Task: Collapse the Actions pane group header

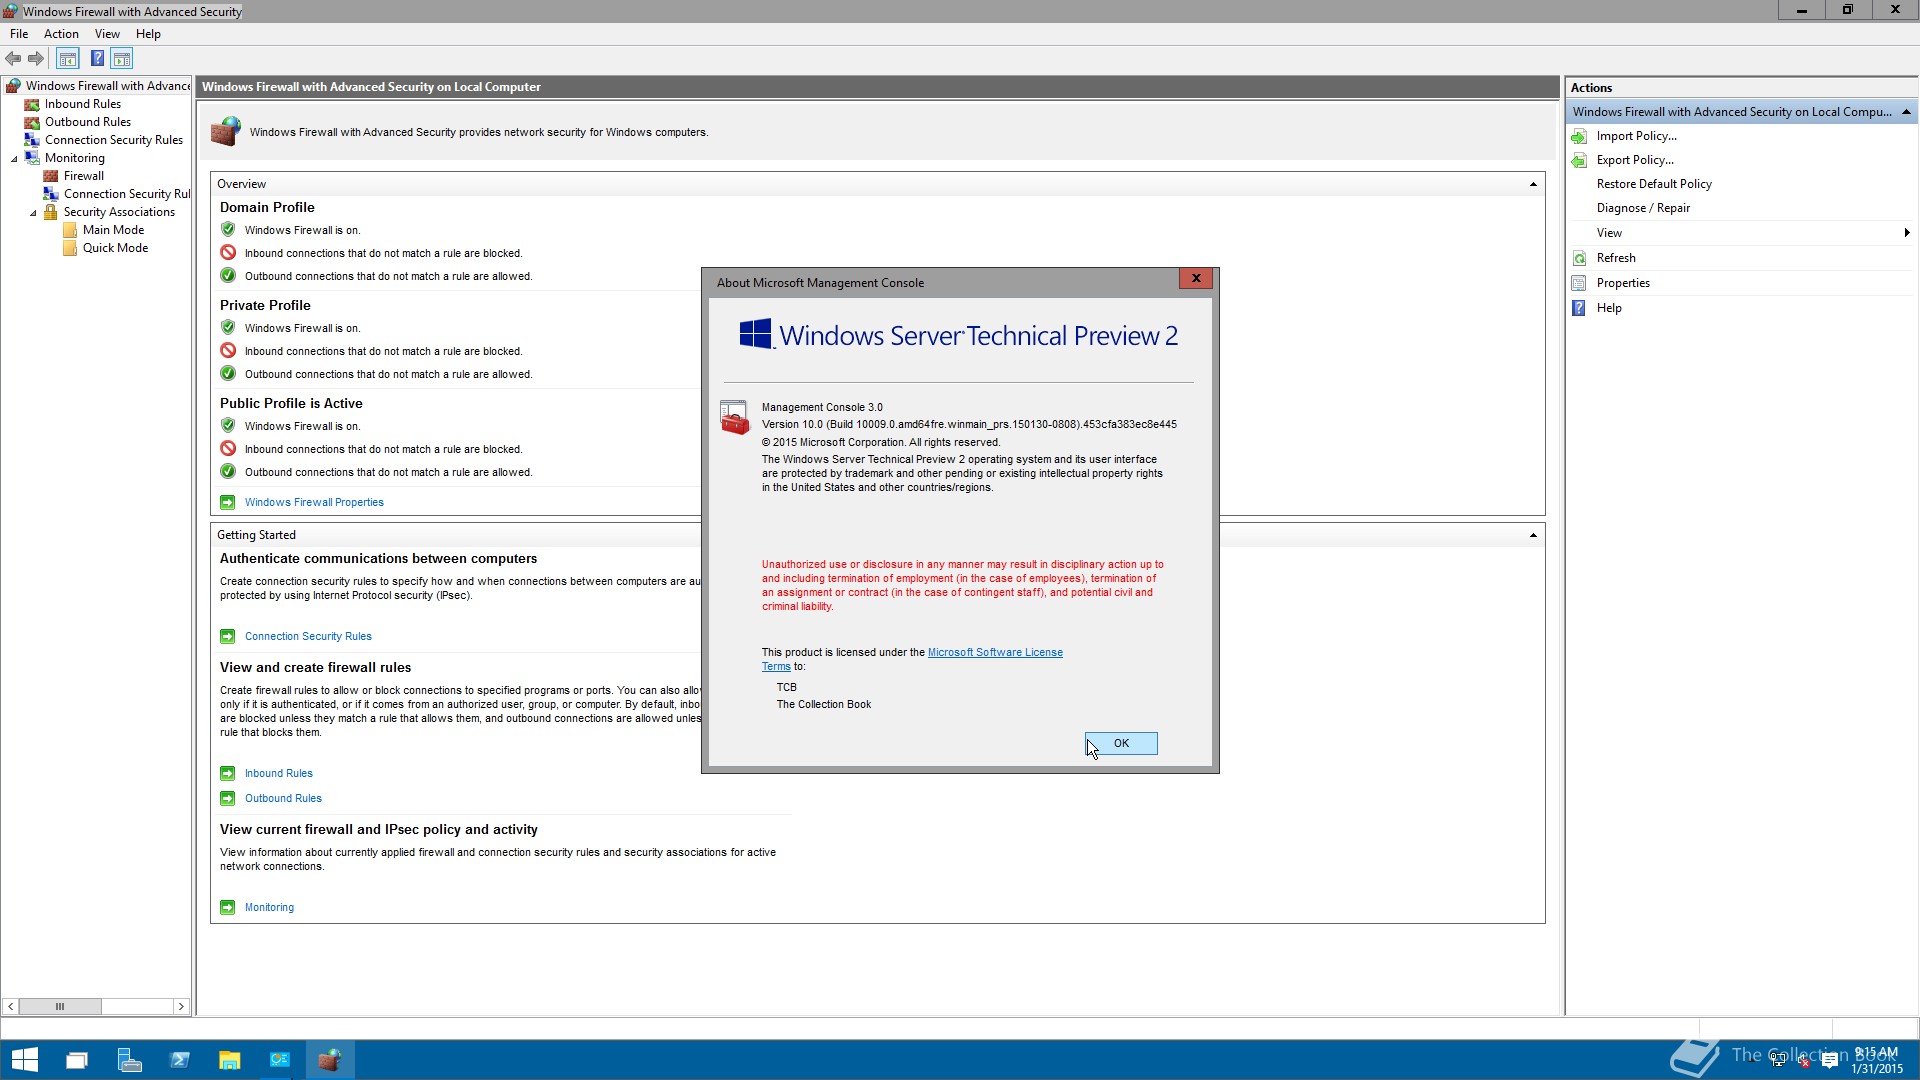Action: (x=1906, y=112)
